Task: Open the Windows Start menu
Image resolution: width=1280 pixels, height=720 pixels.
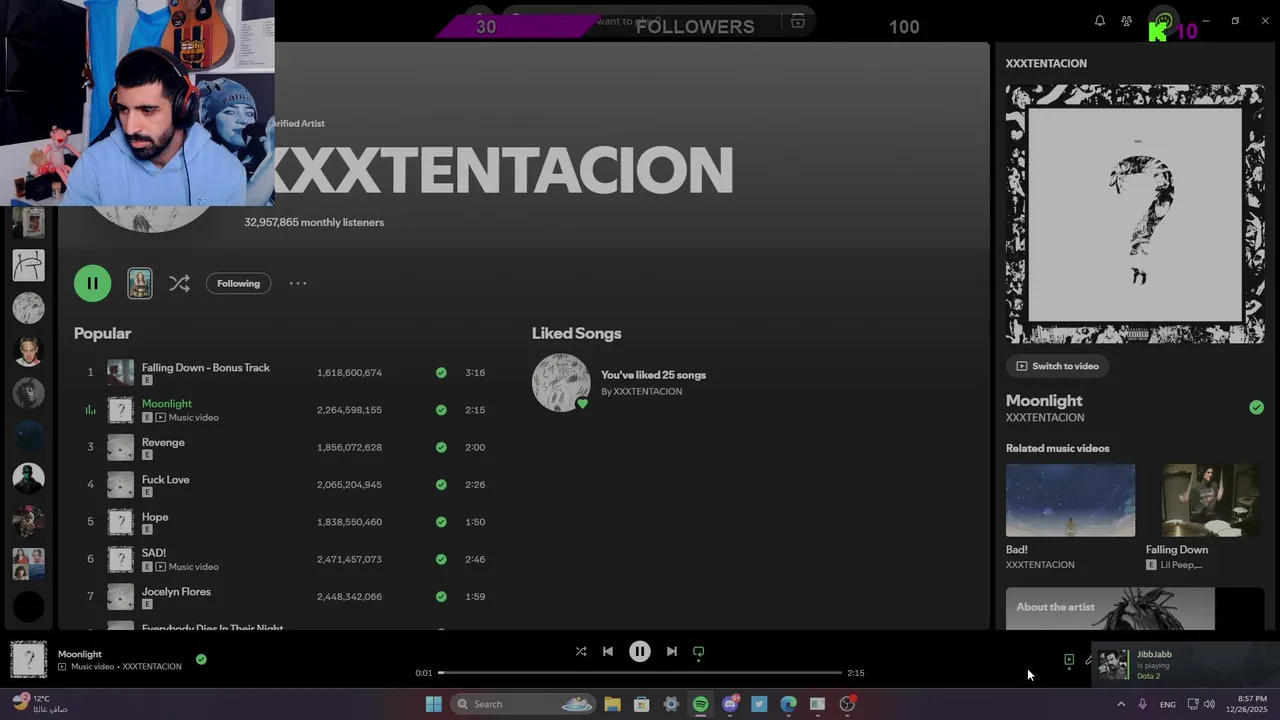Action: click(434, 704)
